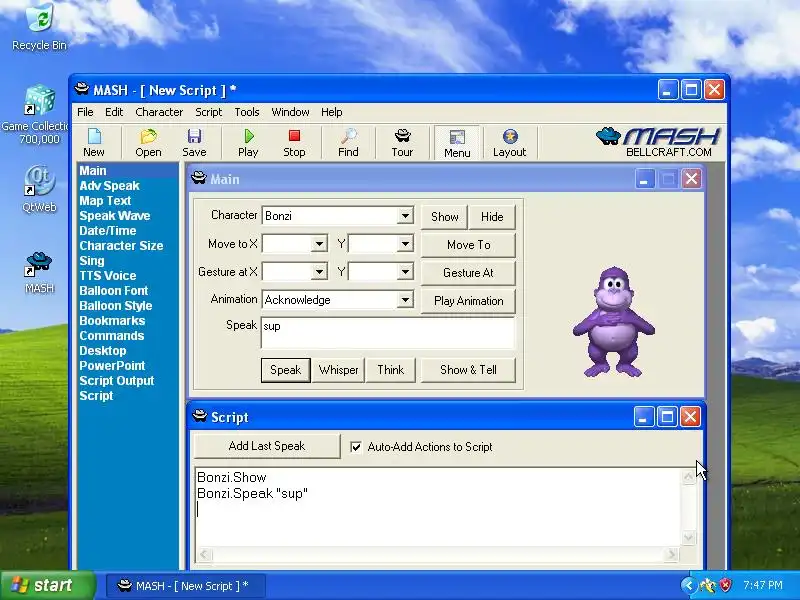Click the Move To button
This screenshot has height=600, width=800.
[x=468, y=245]
